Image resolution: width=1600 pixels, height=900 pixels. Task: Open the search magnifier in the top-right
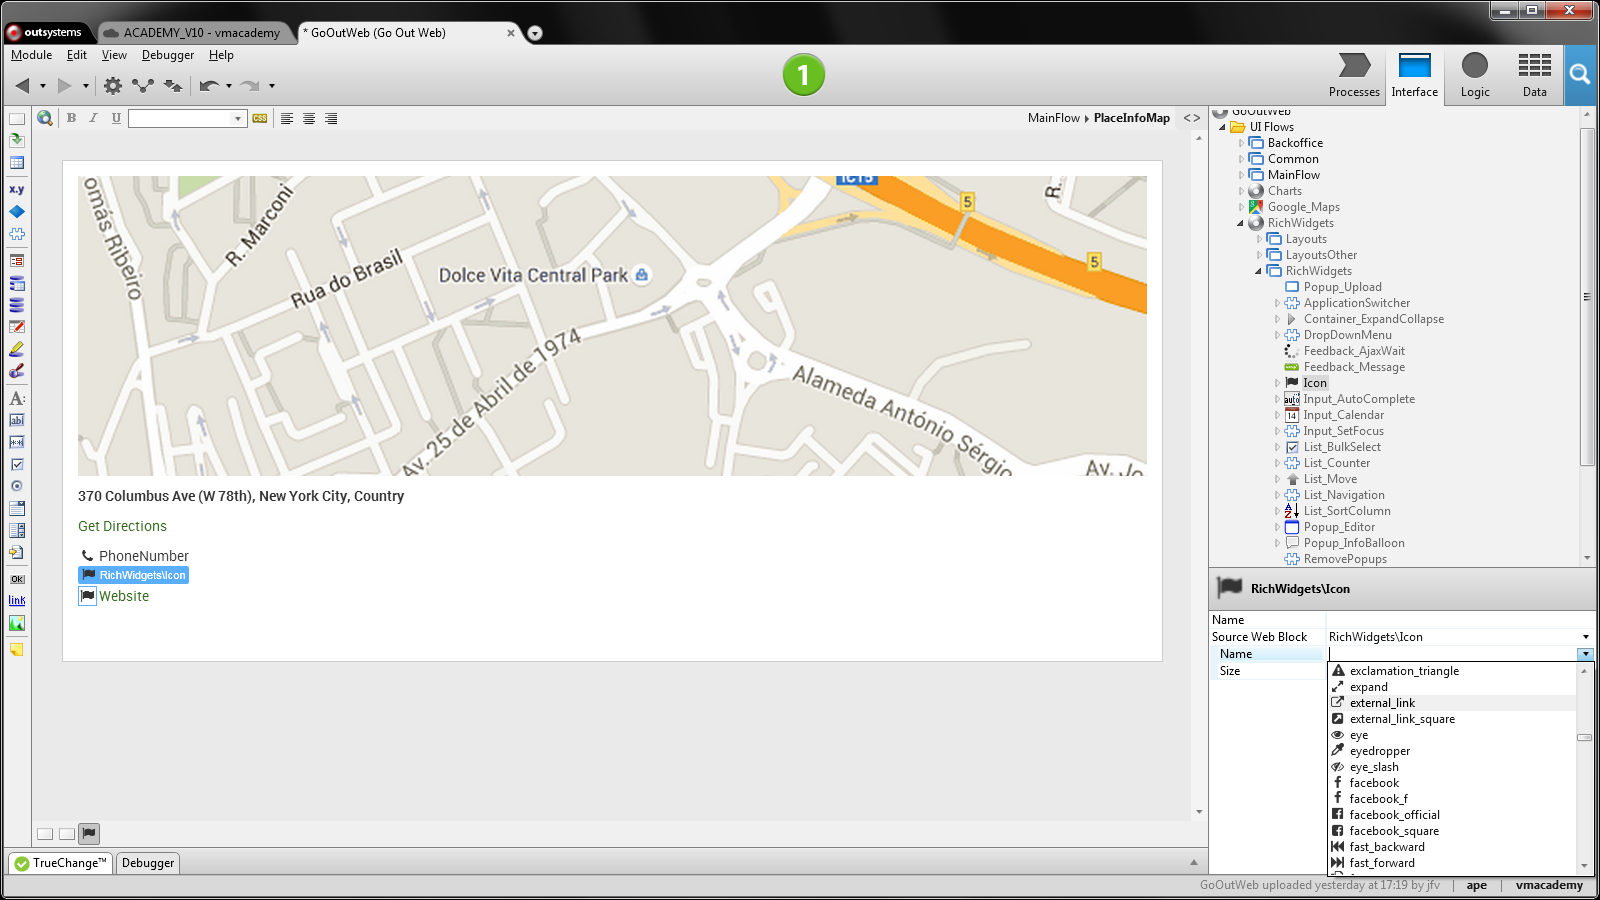click(1580, 74)
